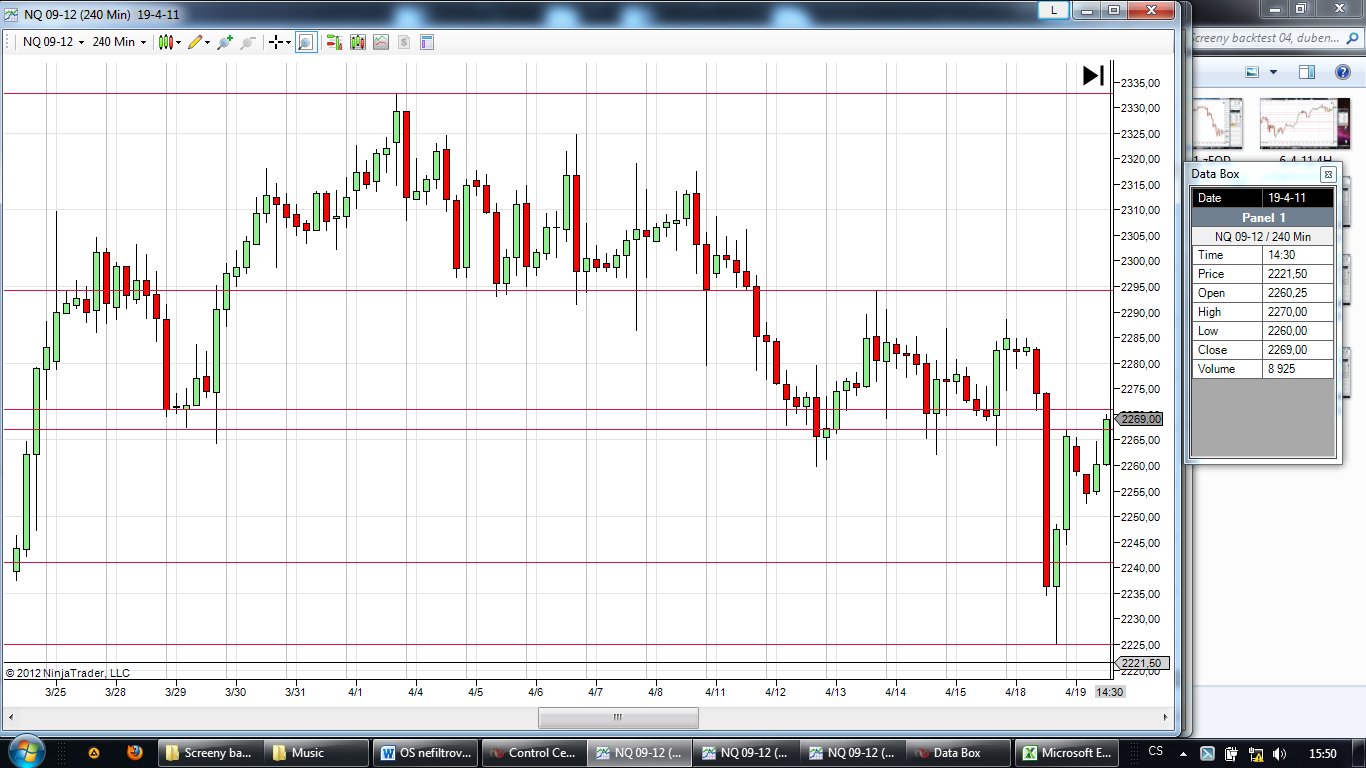Screen dimensions: 1366x768
Task: Switch to the Microsoft E... taskbar button
Action: tap(1067, 753)
